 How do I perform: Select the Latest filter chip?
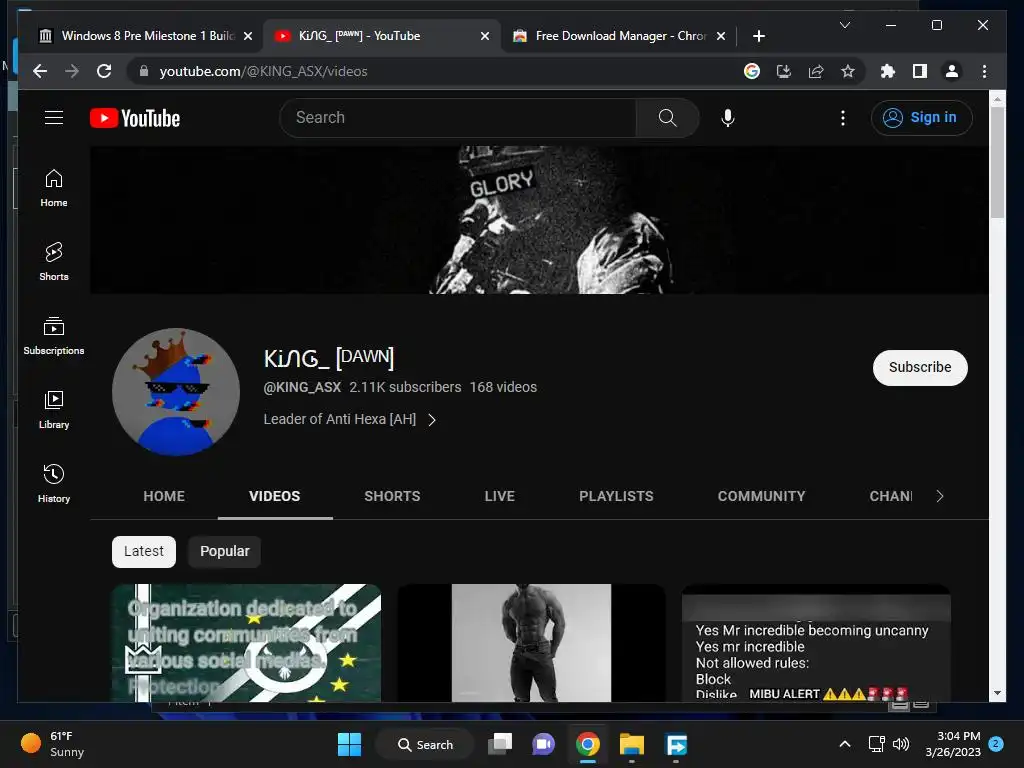click(144, 551)
